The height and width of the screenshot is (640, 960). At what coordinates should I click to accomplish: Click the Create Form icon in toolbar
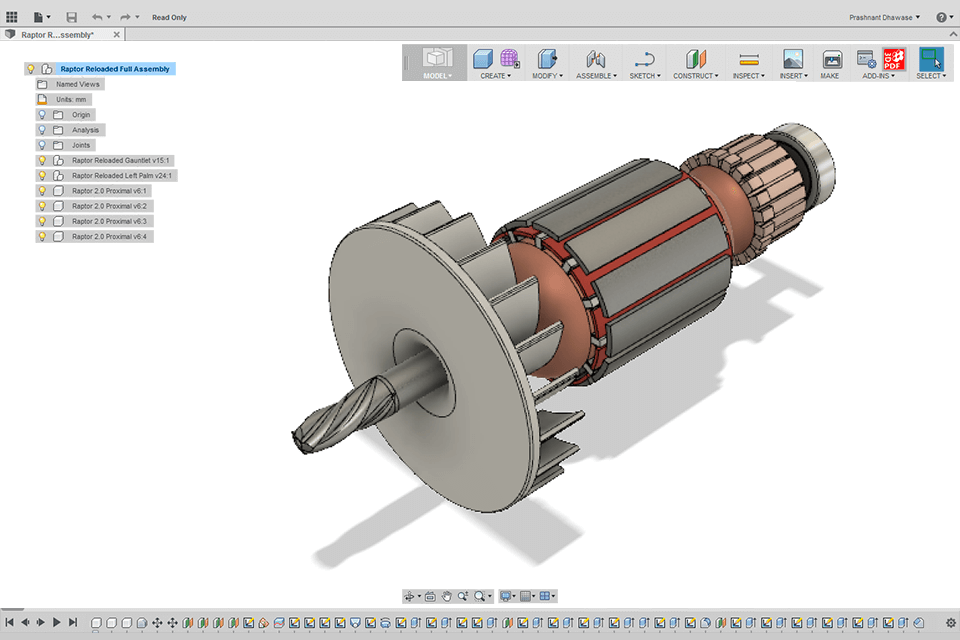510,59
